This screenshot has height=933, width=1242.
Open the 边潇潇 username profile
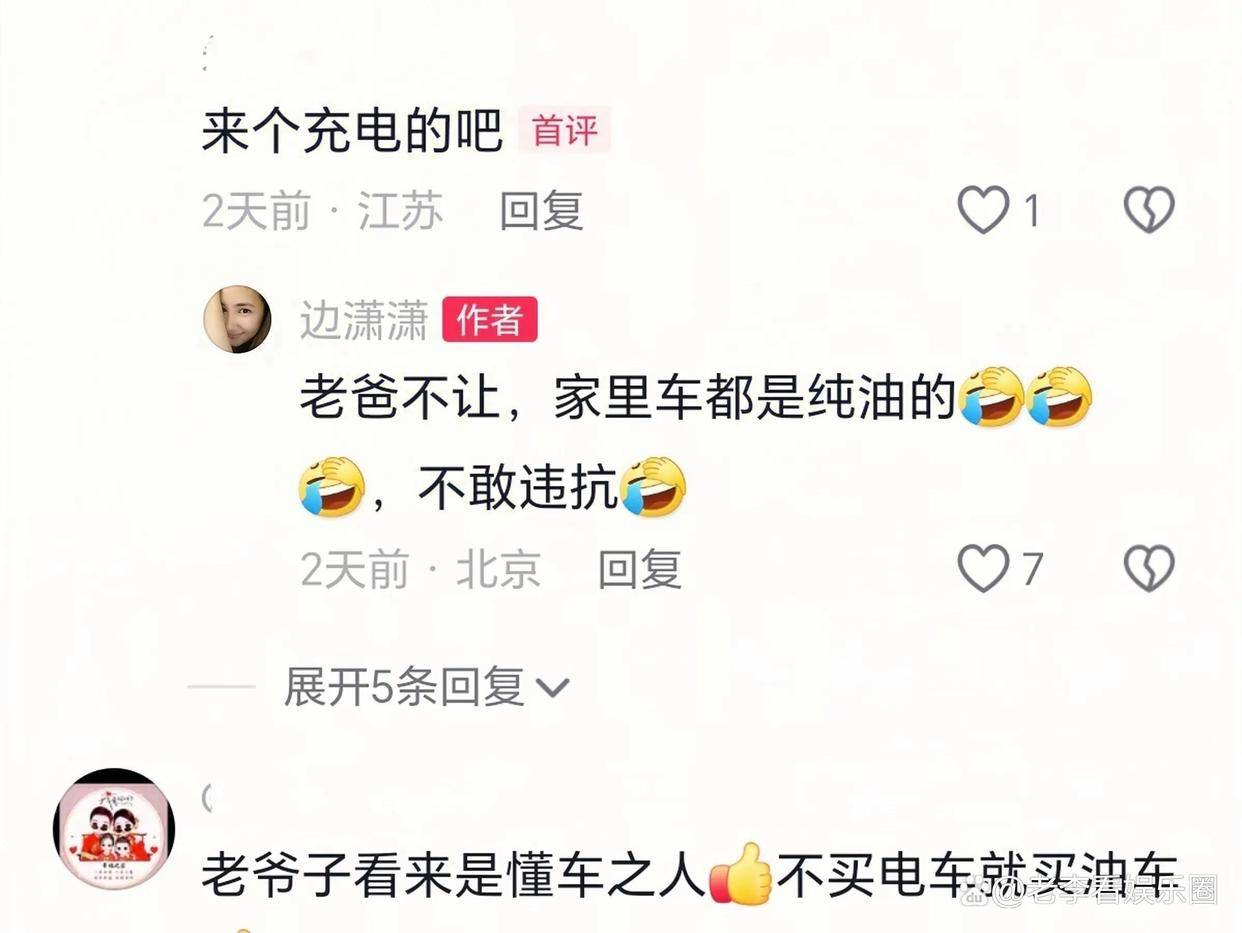[364, 320]
